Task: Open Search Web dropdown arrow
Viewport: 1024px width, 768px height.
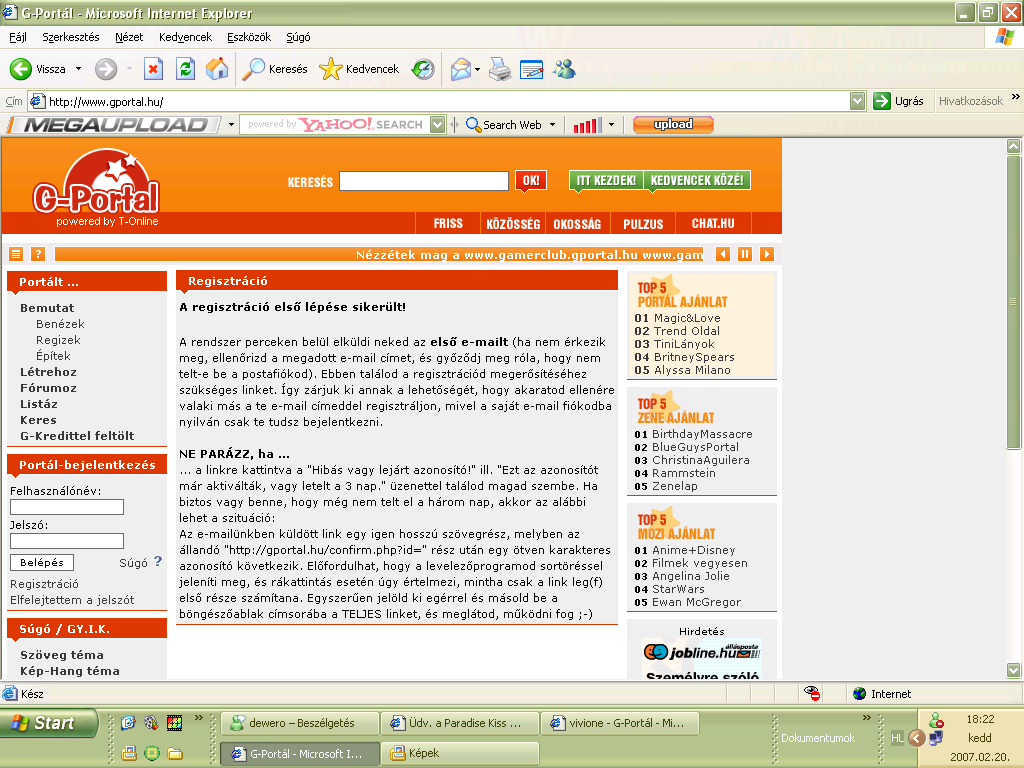Action: tap(552, 124)
